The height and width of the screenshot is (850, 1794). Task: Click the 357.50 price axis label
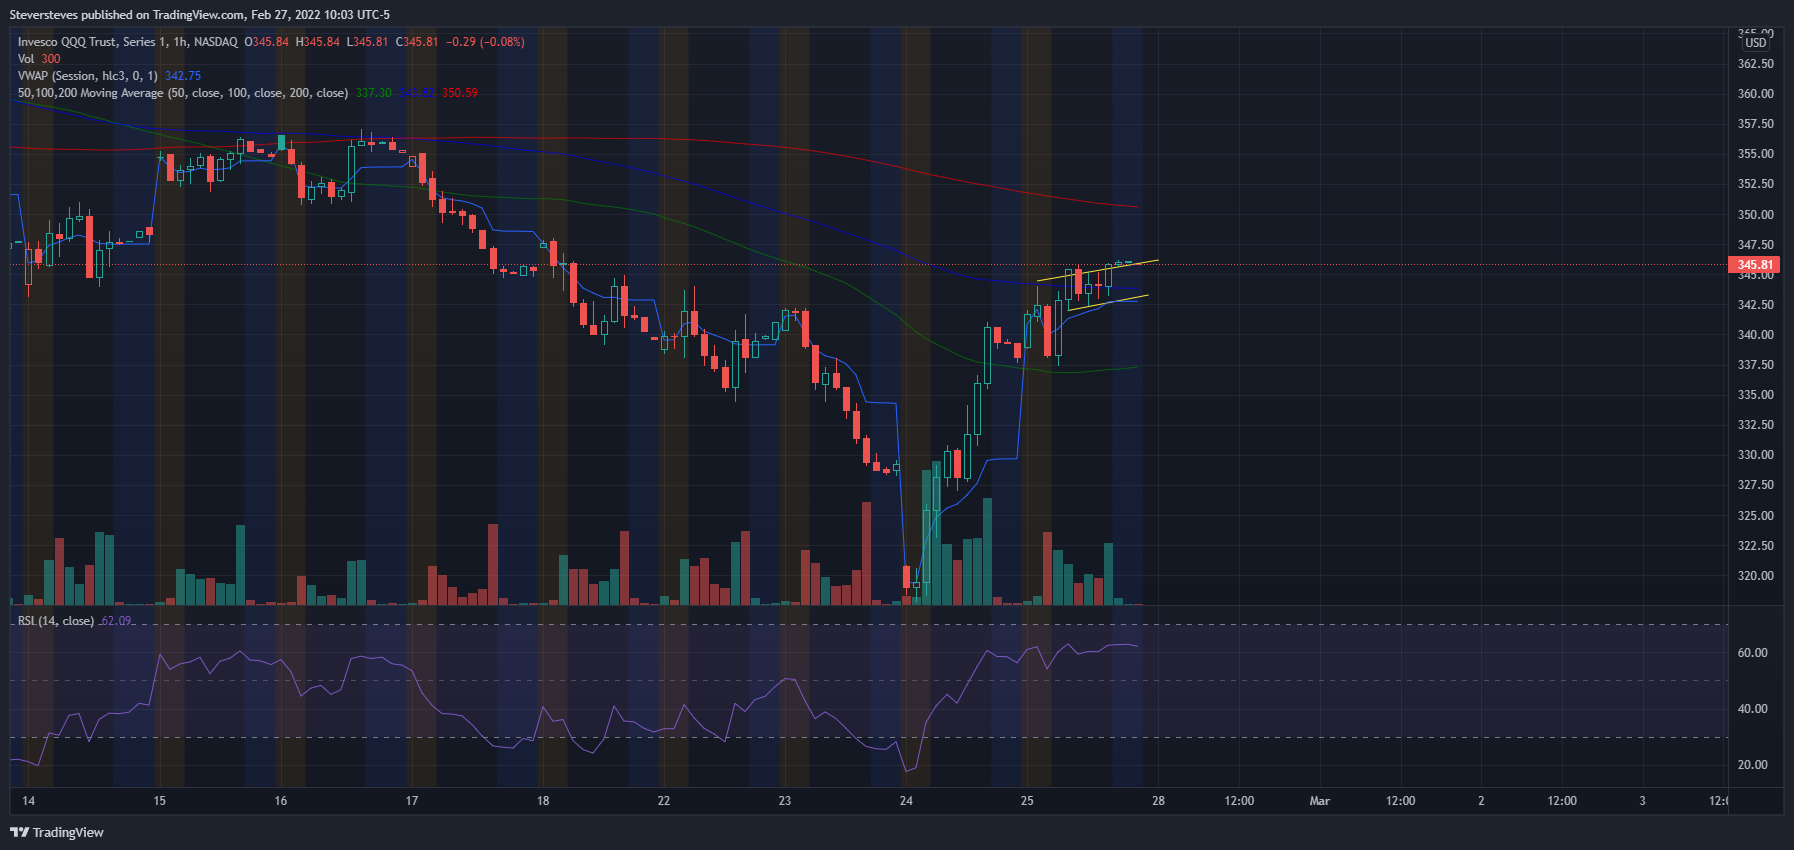tap(1756, 124)
